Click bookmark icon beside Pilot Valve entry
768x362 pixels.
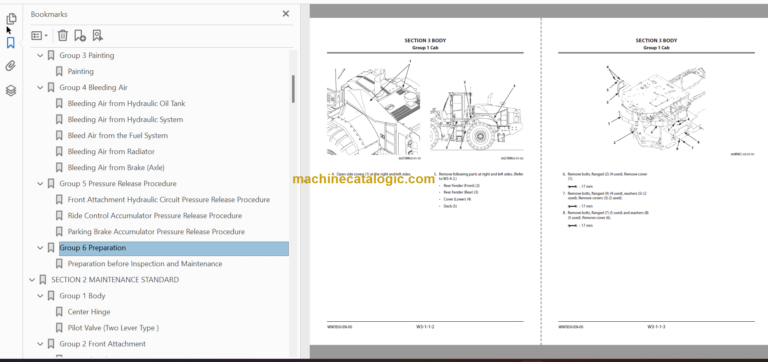click(59, 328)
